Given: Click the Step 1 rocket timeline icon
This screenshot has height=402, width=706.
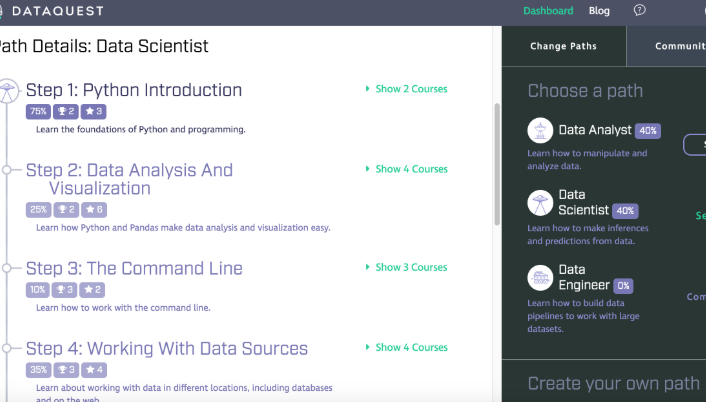Looking at the screenshot, I should 9,91.
